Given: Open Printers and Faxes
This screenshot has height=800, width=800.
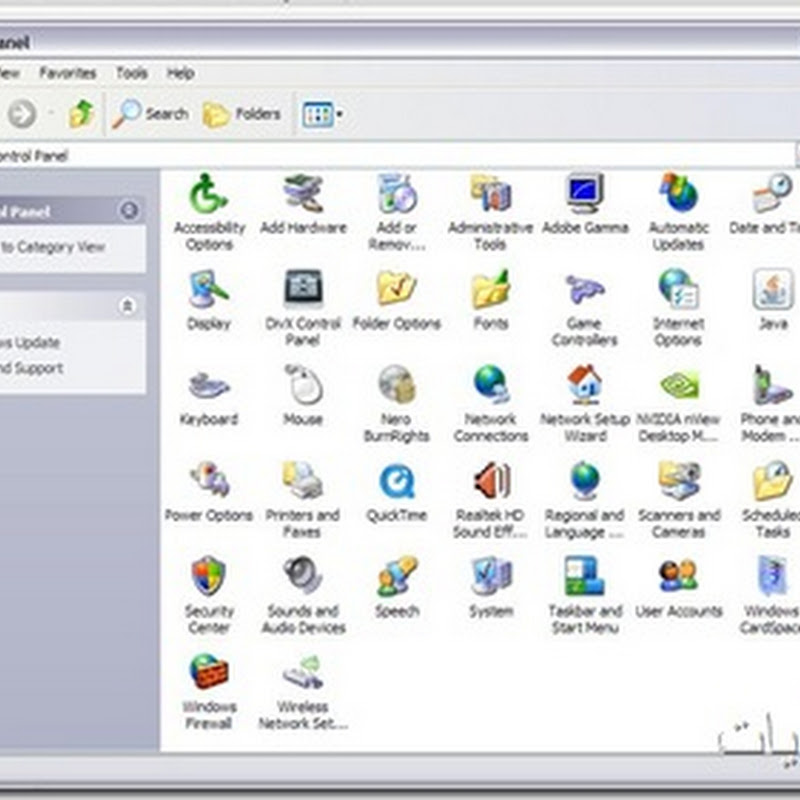Looking at the screenshot, I should click(303, 499).
